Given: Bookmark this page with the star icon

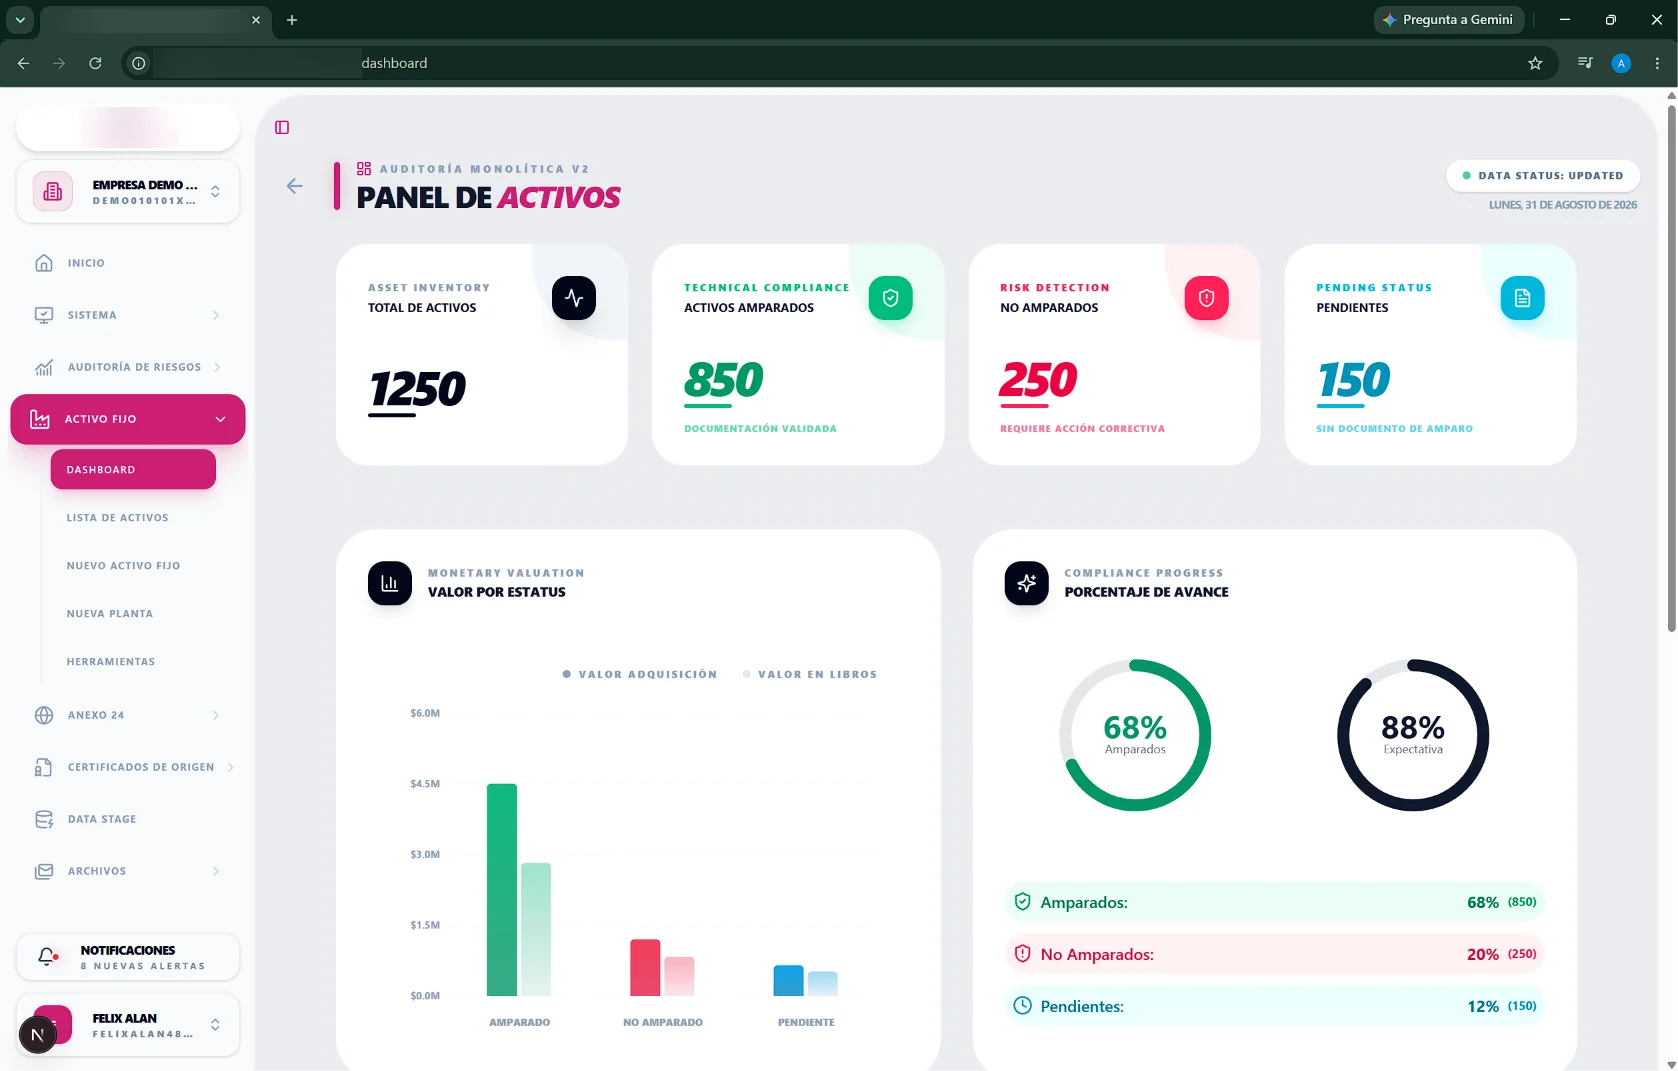Looking at the screenshot, I should click(x=1535, y=63).
